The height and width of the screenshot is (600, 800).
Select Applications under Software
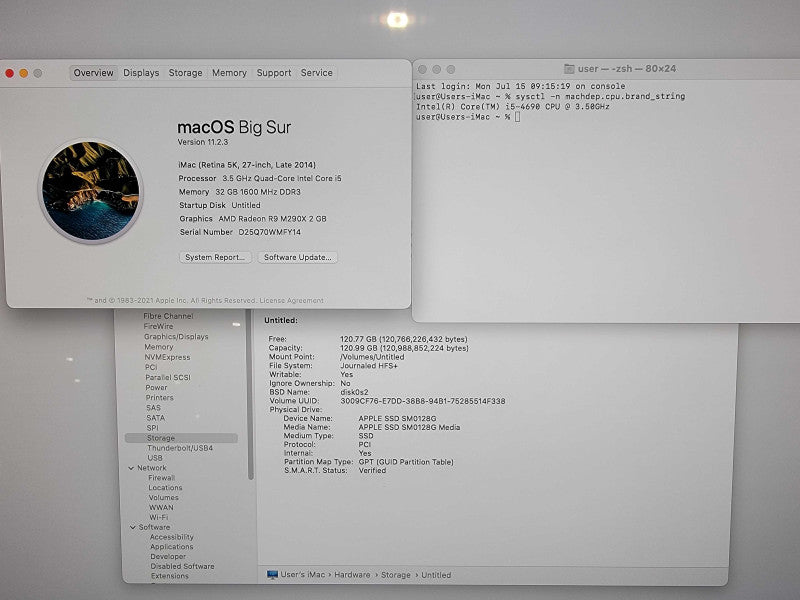171,547
